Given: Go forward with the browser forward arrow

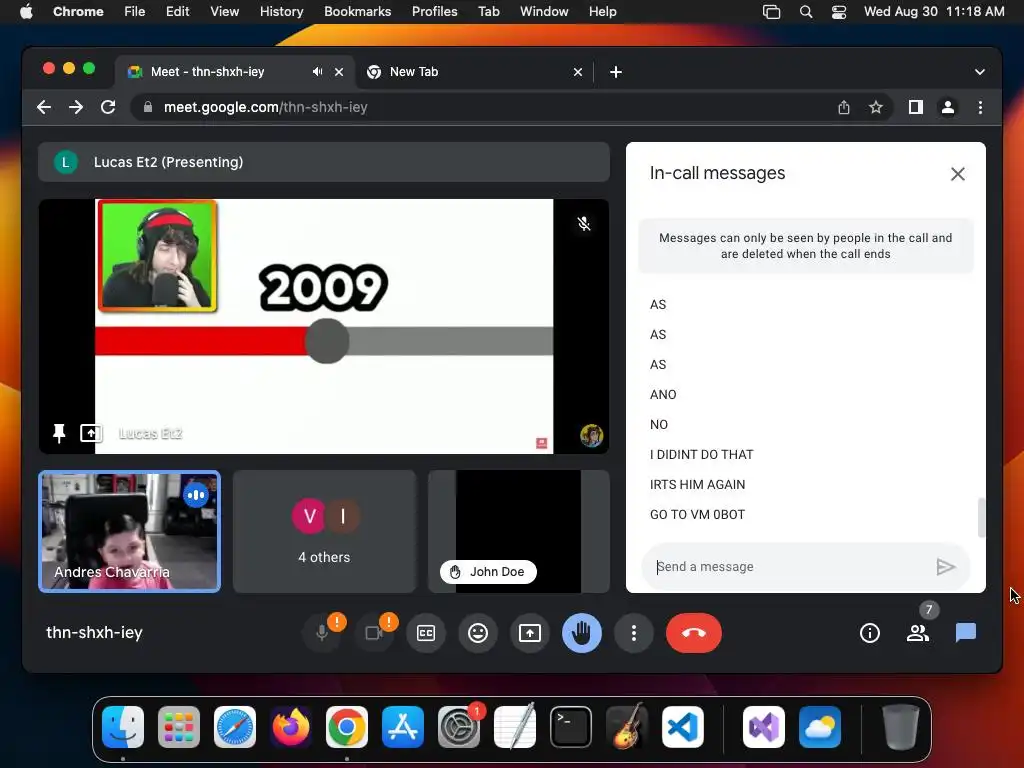Looking at the screenshot, I should [76, 107].
